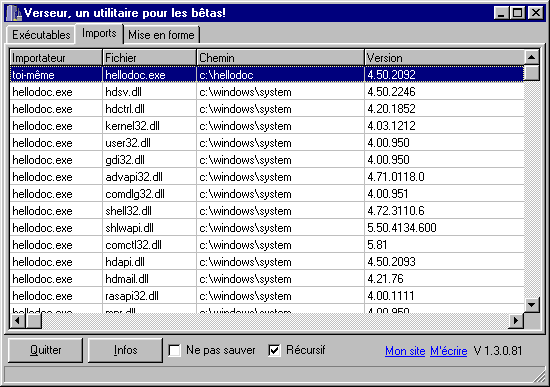Click version 4.03.1212 cell
Viewport: 550px width, 387px height.
pyautogui.click(x=444, y=126)
